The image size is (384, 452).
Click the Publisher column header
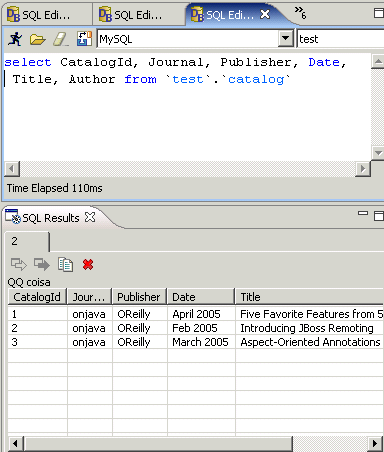click(x=139, y=297)
